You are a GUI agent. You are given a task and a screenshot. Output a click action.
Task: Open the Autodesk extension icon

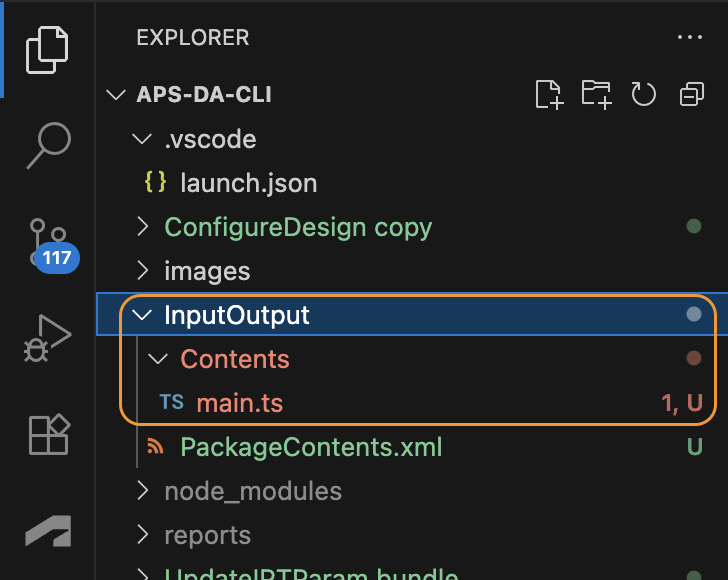(x=48, y=530)
